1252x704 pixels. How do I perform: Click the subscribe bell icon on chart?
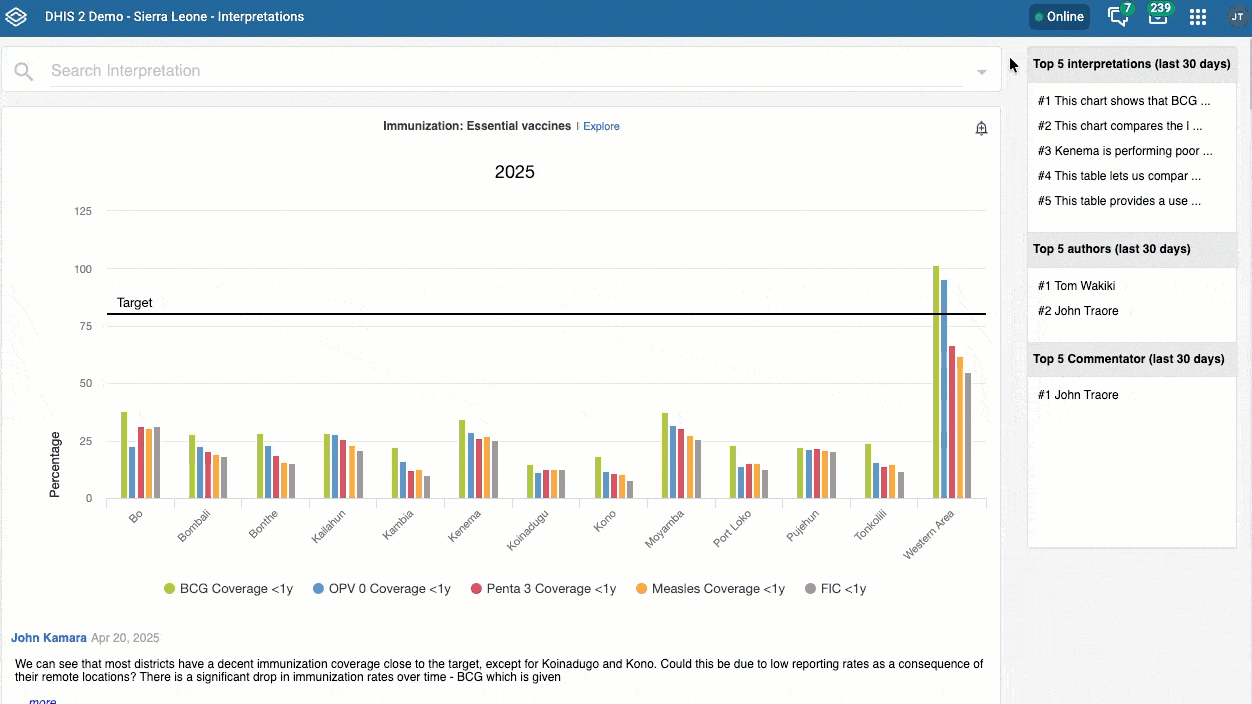tap(981, 128)
